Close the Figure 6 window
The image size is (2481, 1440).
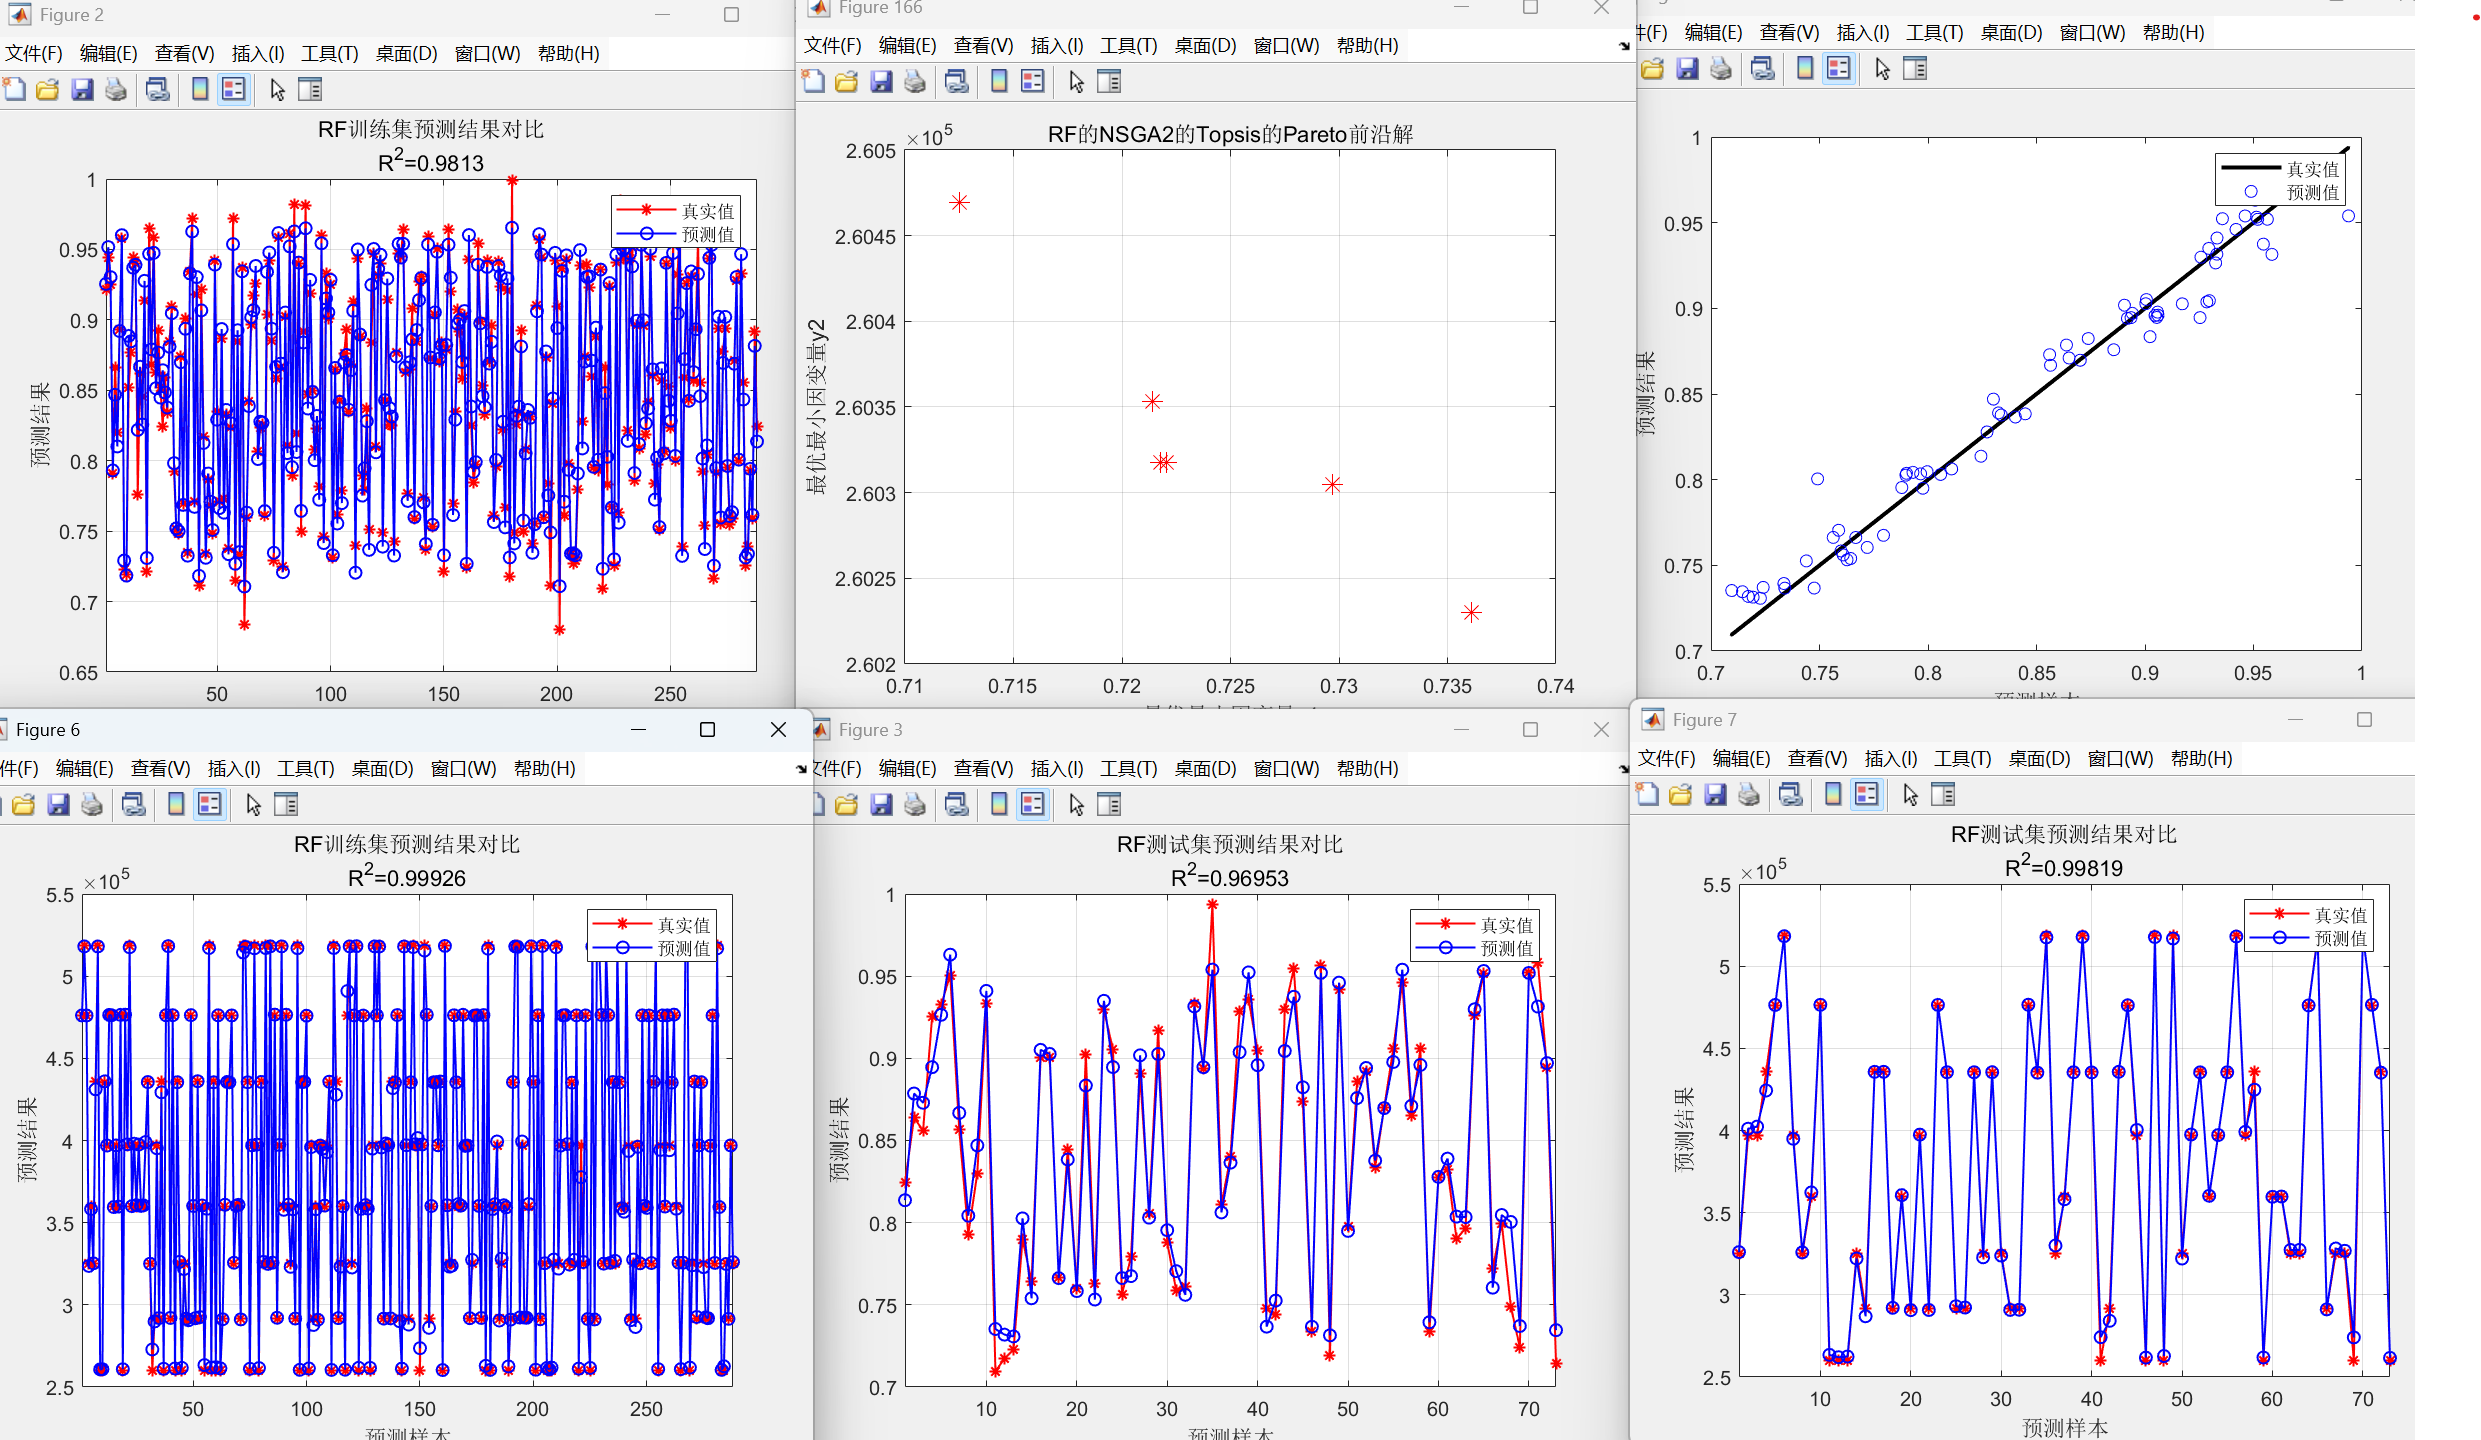[778, 730]
